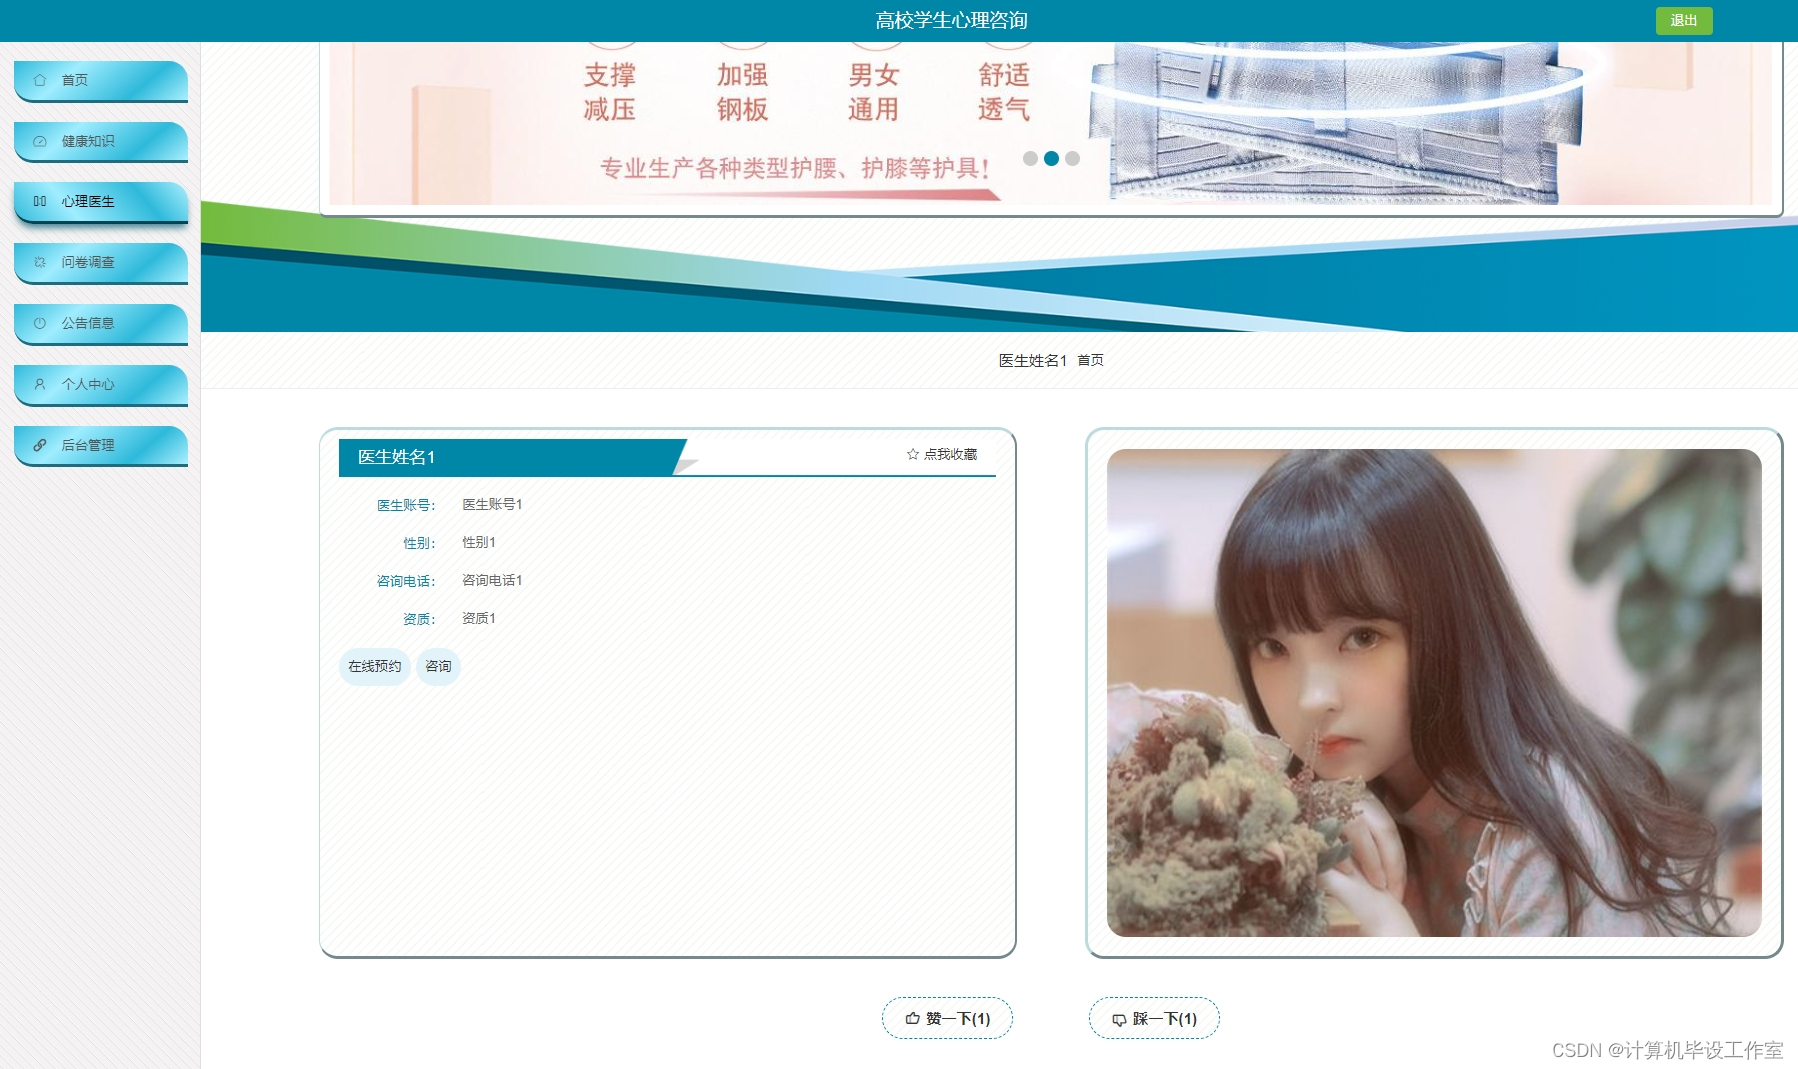Click the gauge icon beside 健康知识

click(40, 141)
